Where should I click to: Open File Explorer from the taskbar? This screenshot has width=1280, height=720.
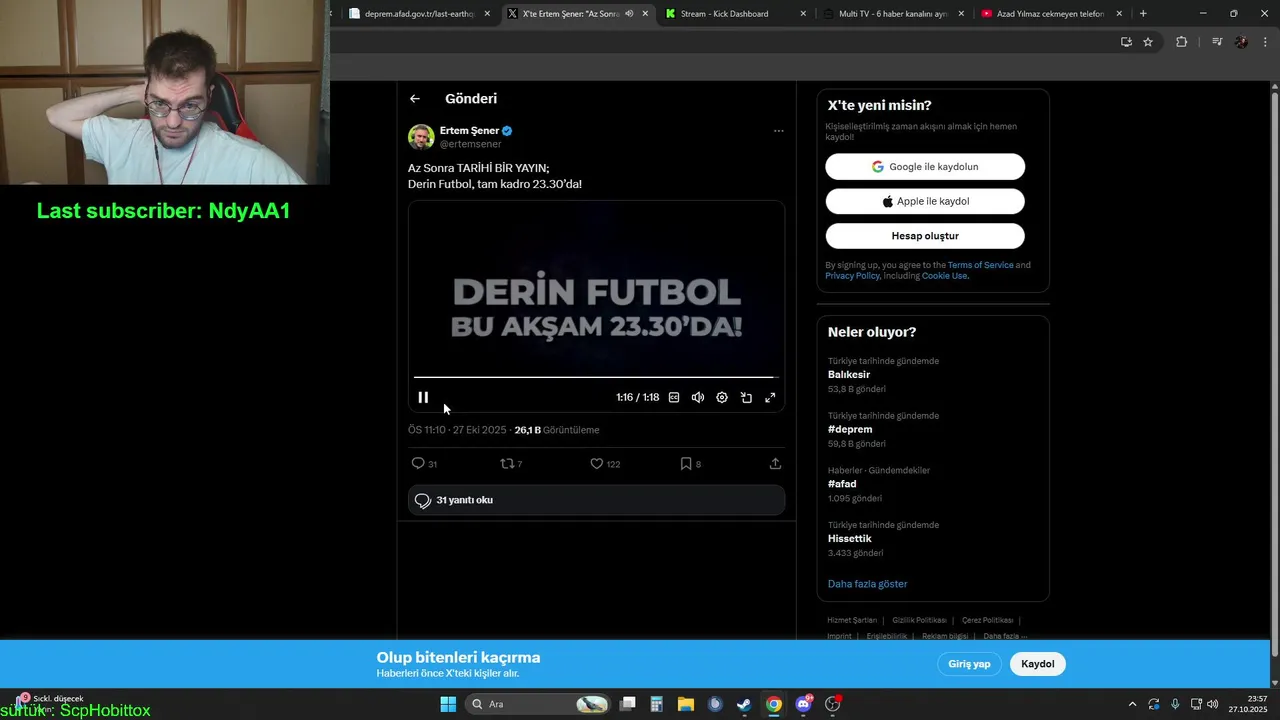coord(686,704)
